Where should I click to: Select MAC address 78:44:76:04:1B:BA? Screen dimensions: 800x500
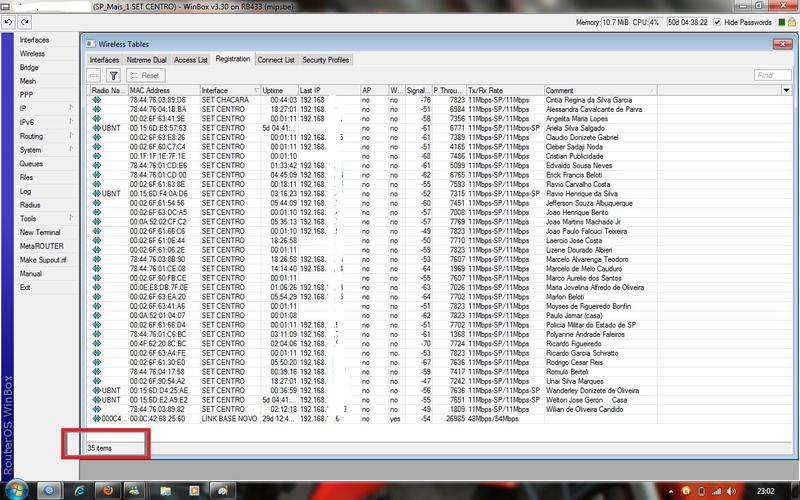pyautogui.click(x=158, y=109)
